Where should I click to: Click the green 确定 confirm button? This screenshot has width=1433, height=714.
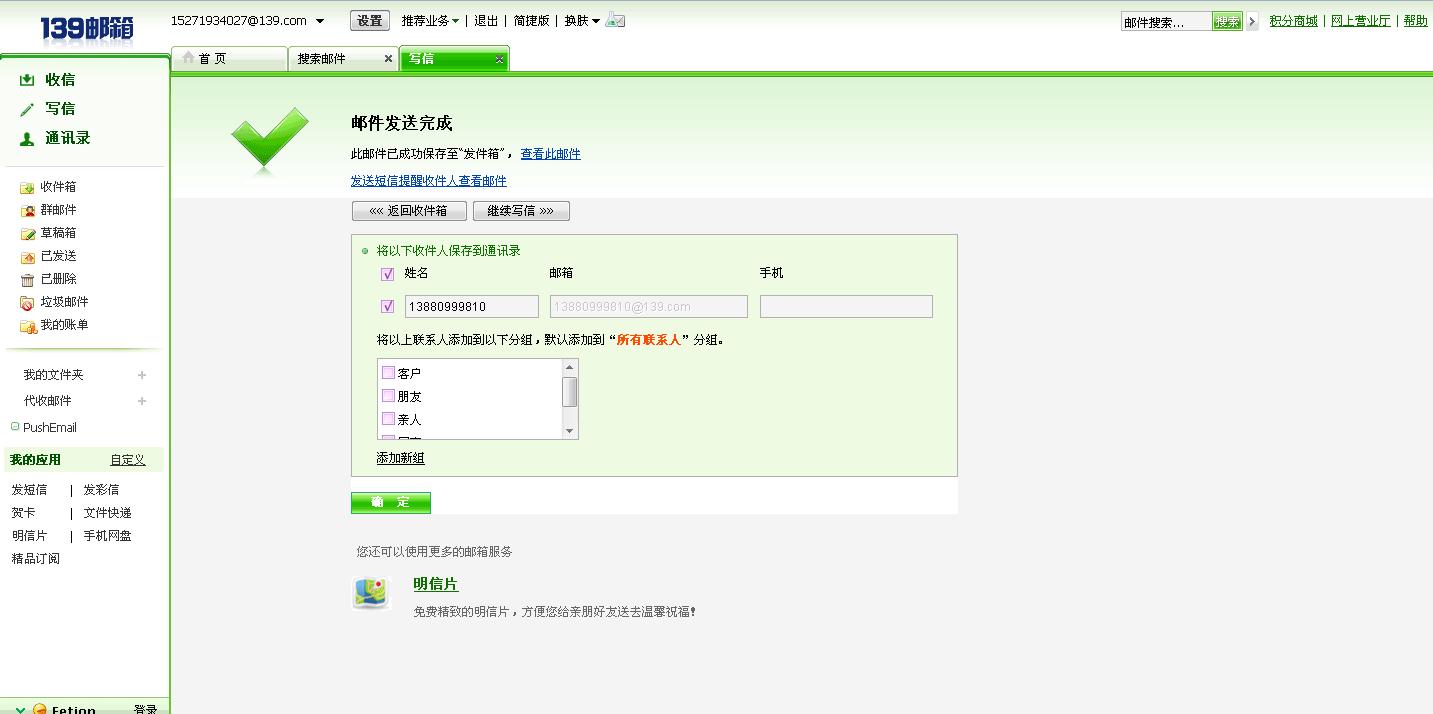(391, 502)
